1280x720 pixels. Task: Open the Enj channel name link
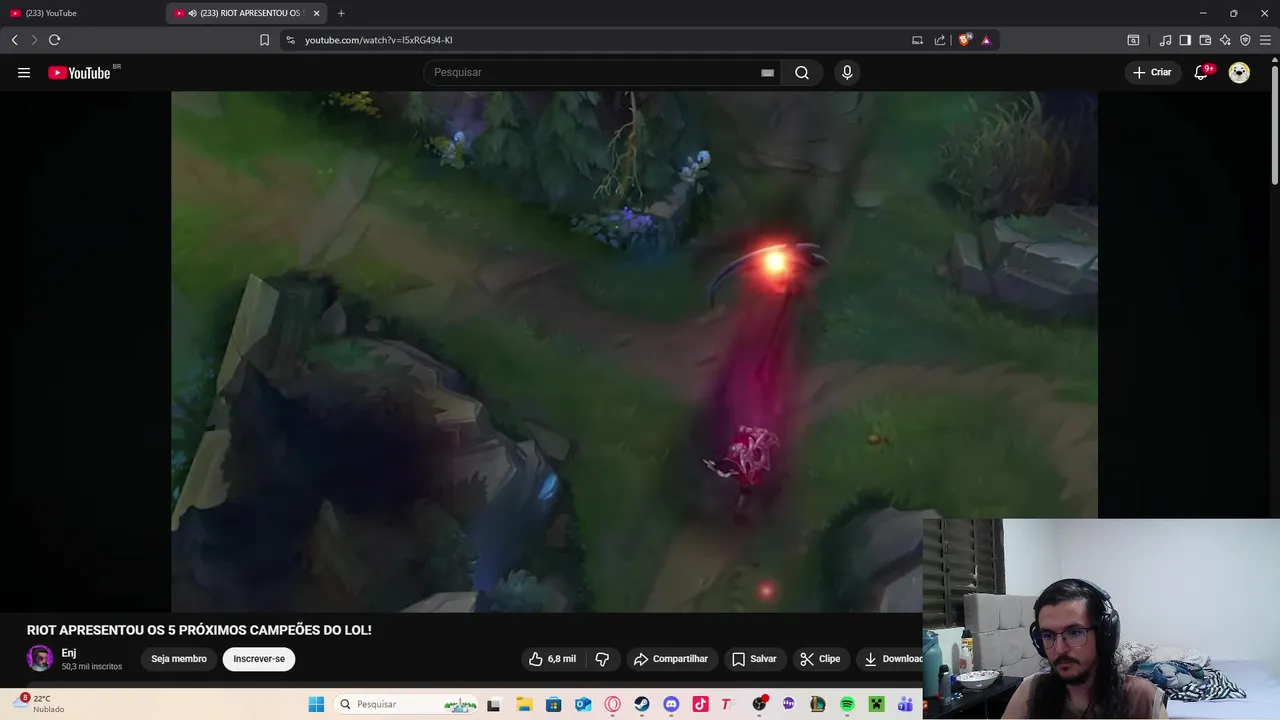click(69, 653)
